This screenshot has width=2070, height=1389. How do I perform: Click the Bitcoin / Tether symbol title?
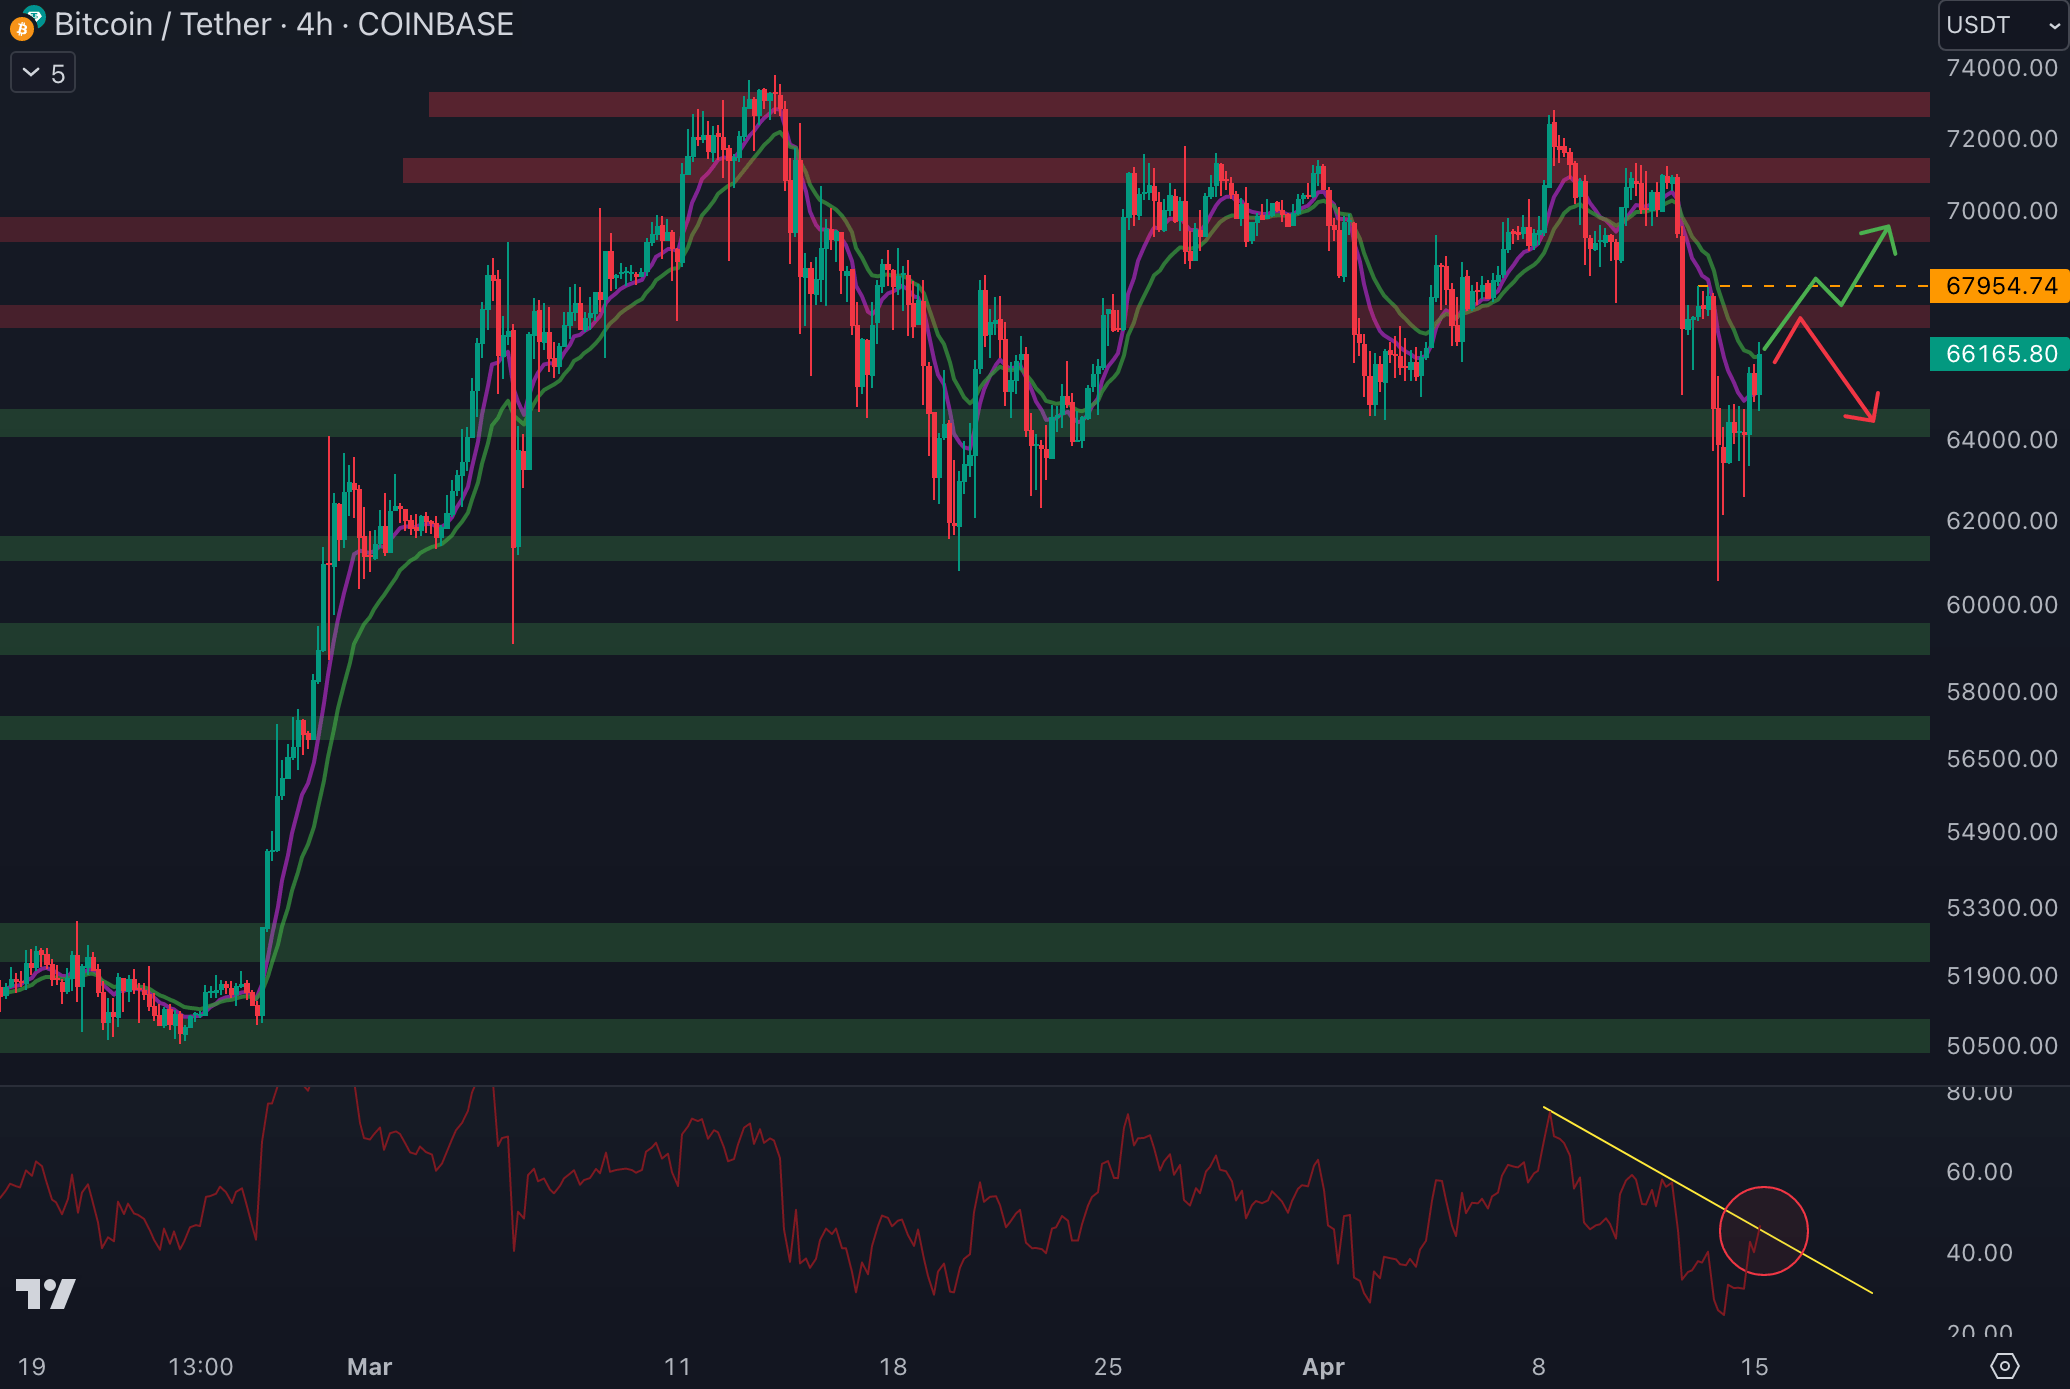pos(162,24)
